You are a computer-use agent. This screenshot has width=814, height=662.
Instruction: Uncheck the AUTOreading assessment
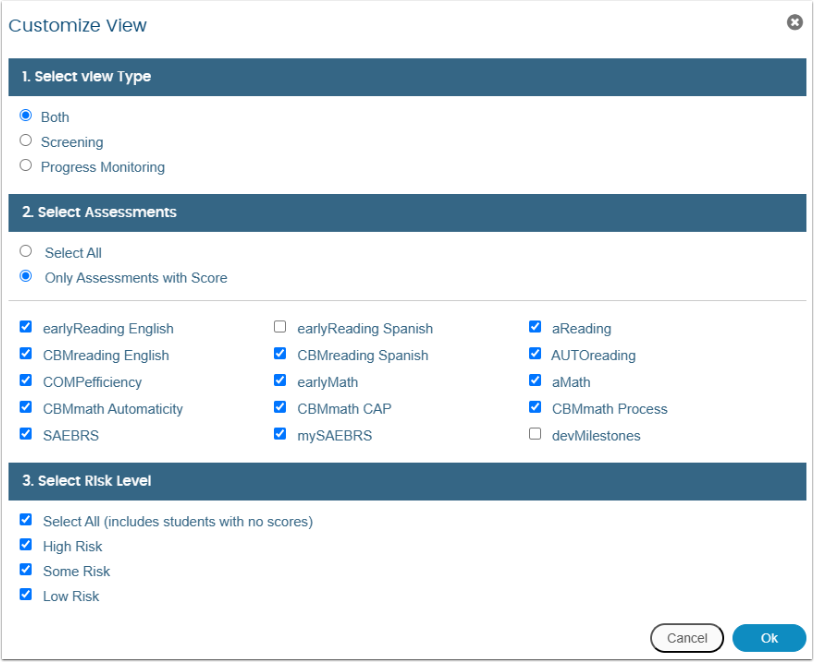(x=535, y=354)
